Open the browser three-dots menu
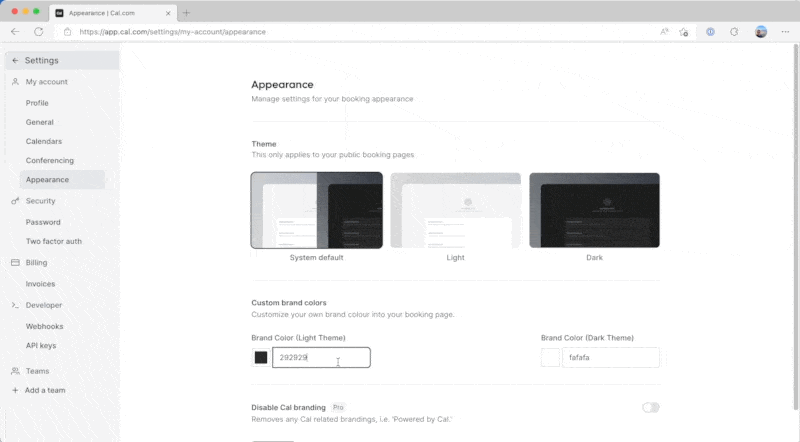Viewport: 800px width, 442px height. [785, 32]
